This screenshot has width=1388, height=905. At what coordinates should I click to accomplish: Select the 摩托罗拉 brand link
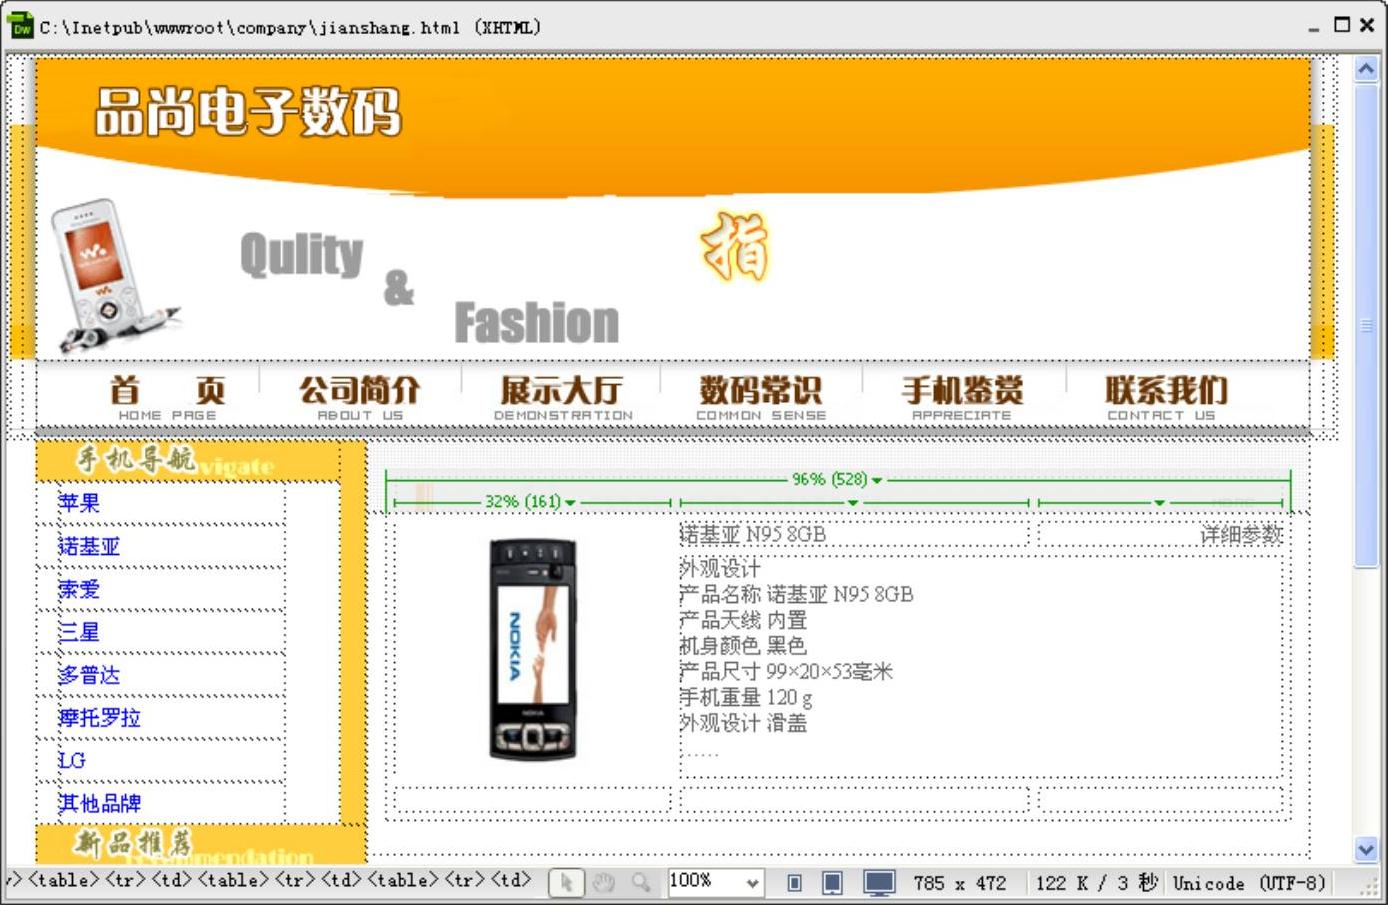click(x=99, y=717)
